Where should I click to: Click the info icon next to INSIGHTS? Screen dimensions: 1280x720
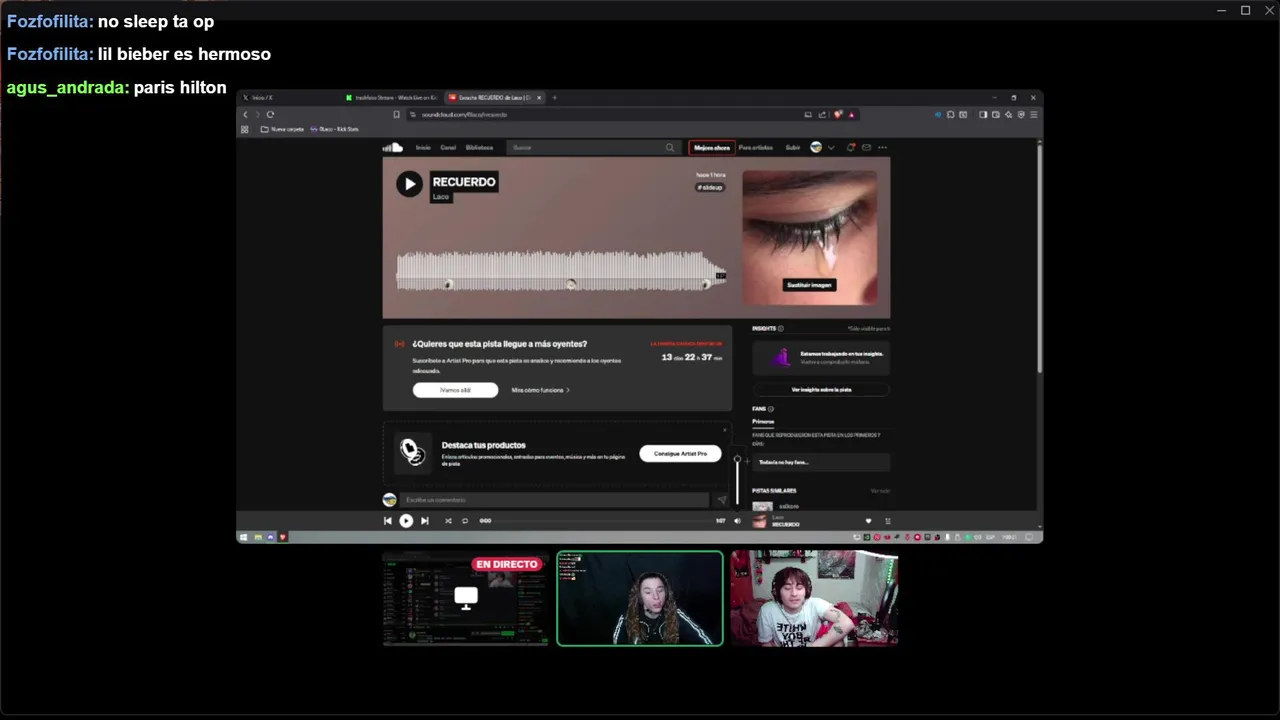point(781,329)
